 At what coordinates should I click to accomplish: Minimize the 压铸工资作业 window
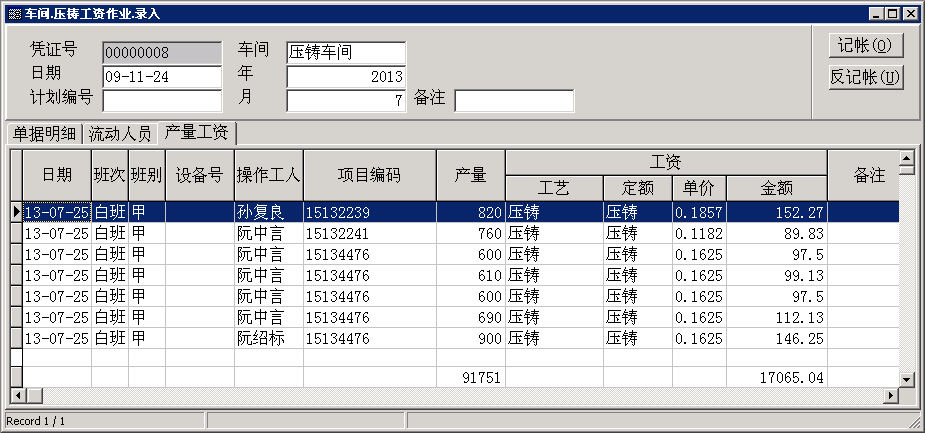877,13
